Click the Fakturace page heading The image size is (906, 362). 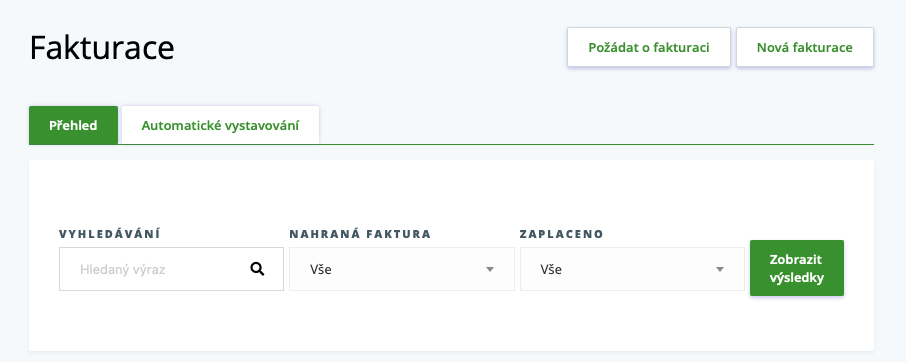point(102,47)
